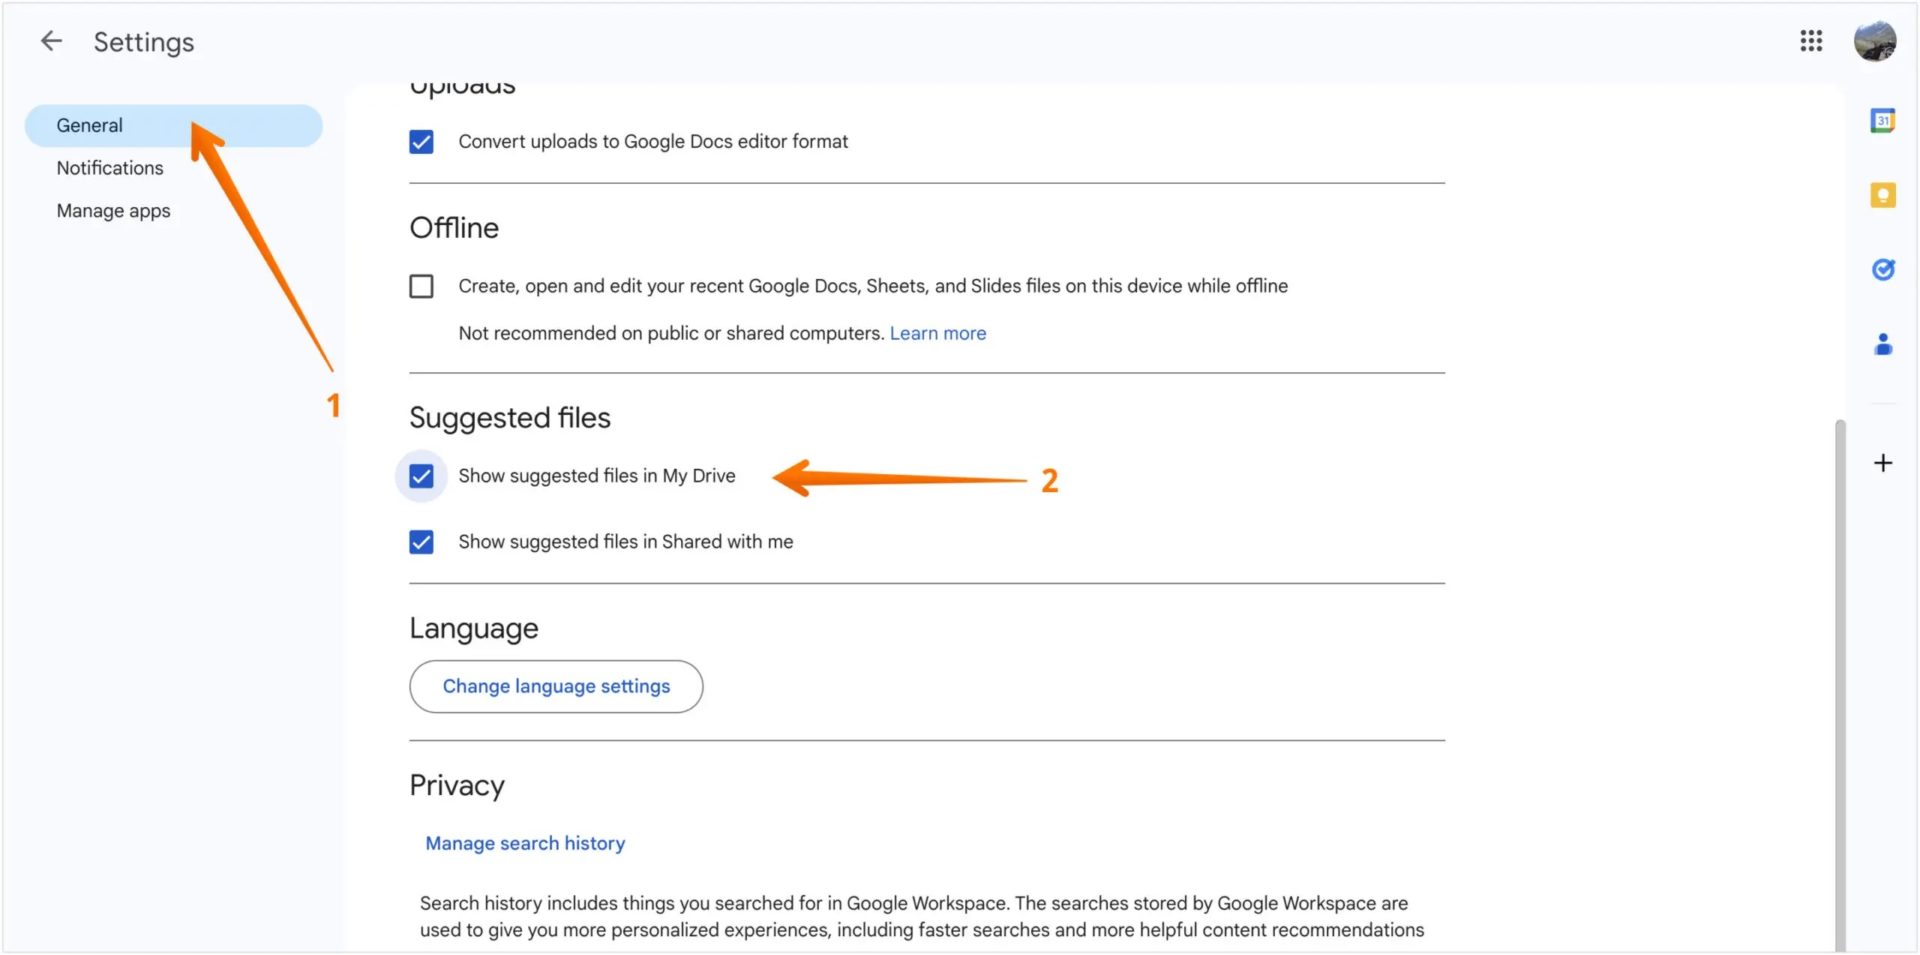This screenshot has height=955, width=1920.
Task: Uncheck Show suggested files in Shared with me
Action: (421, 541)
